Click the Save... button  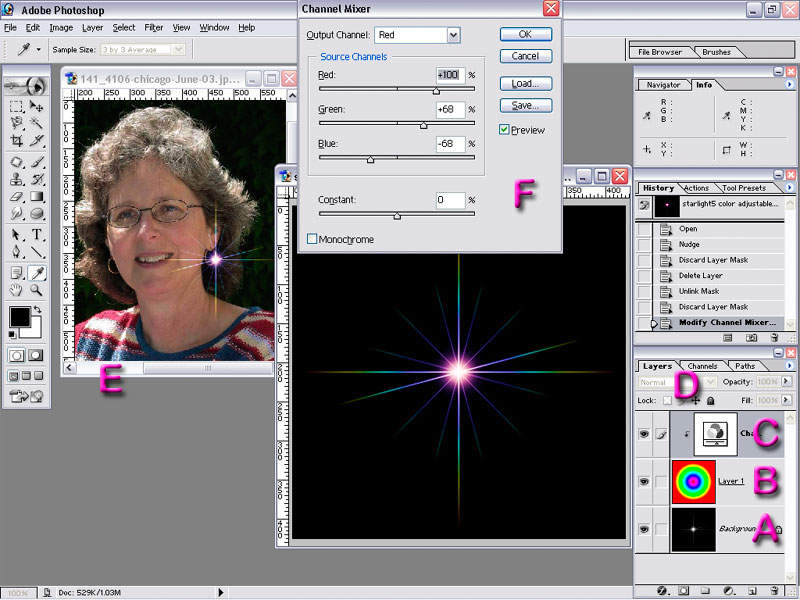[526, 105]
